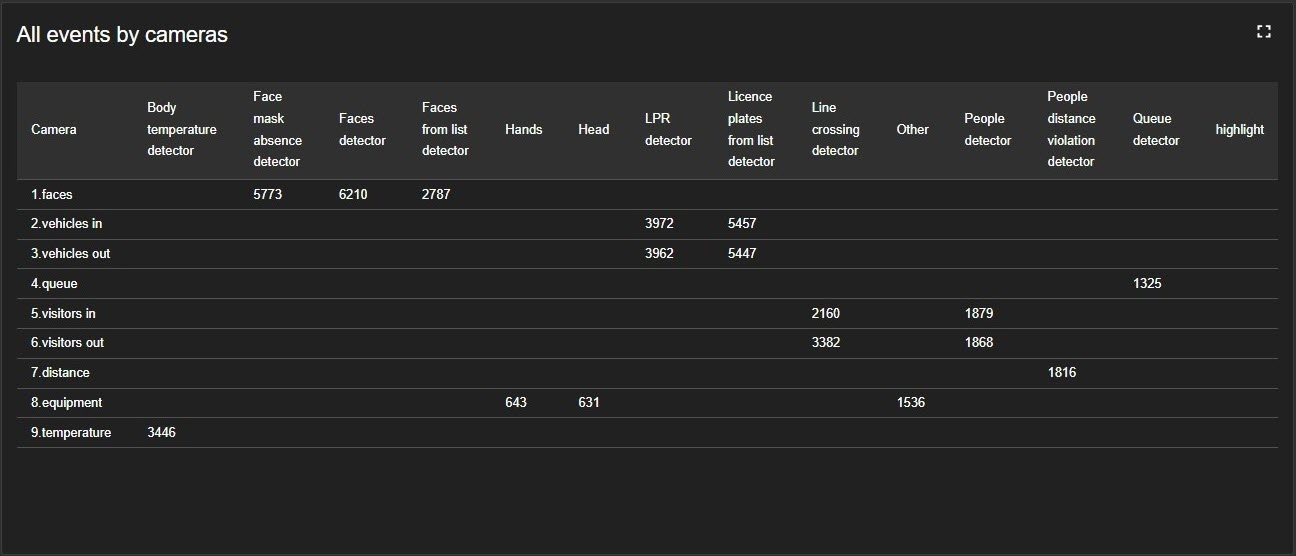Select the 1325 queue detector count
Screen dimensions: 1296x556
click(x=1147, y=284)
